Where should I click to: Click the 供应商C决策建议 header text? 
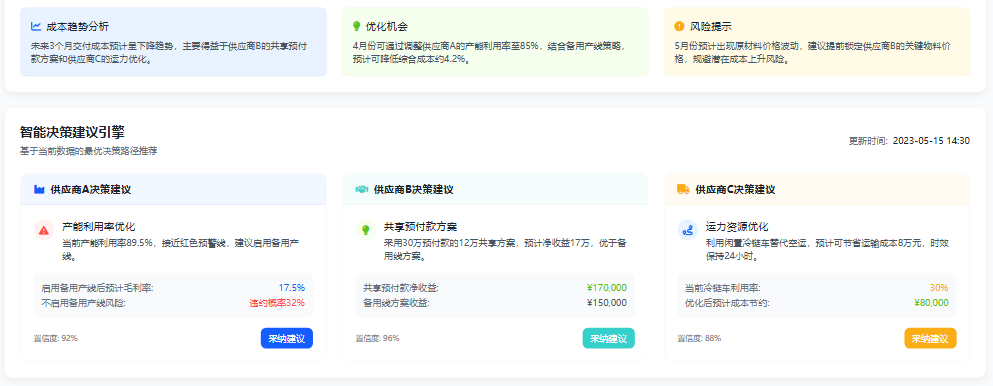tap(735, 189)
